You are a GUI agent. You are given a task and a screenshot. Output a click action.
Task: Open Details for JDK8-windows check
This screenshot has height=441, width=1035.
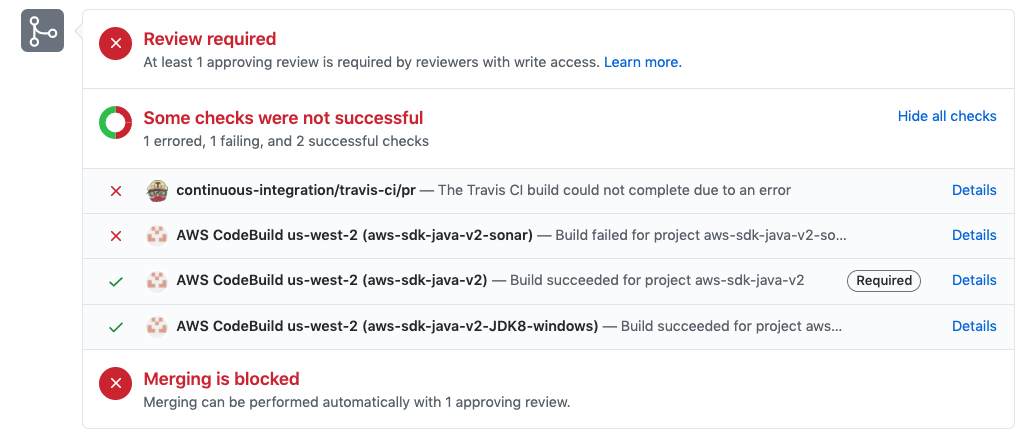[x=974, y=326]
